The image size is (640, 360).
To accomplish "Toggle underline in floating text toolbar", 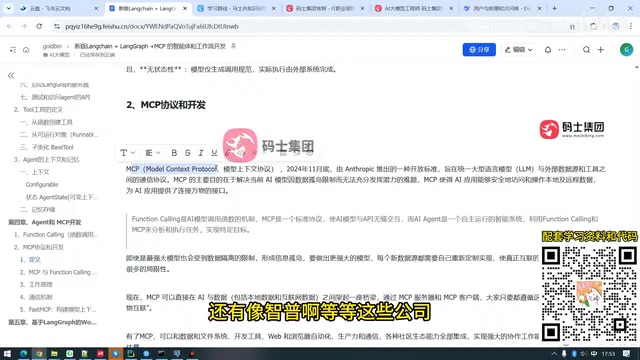I will click(214, 153).
